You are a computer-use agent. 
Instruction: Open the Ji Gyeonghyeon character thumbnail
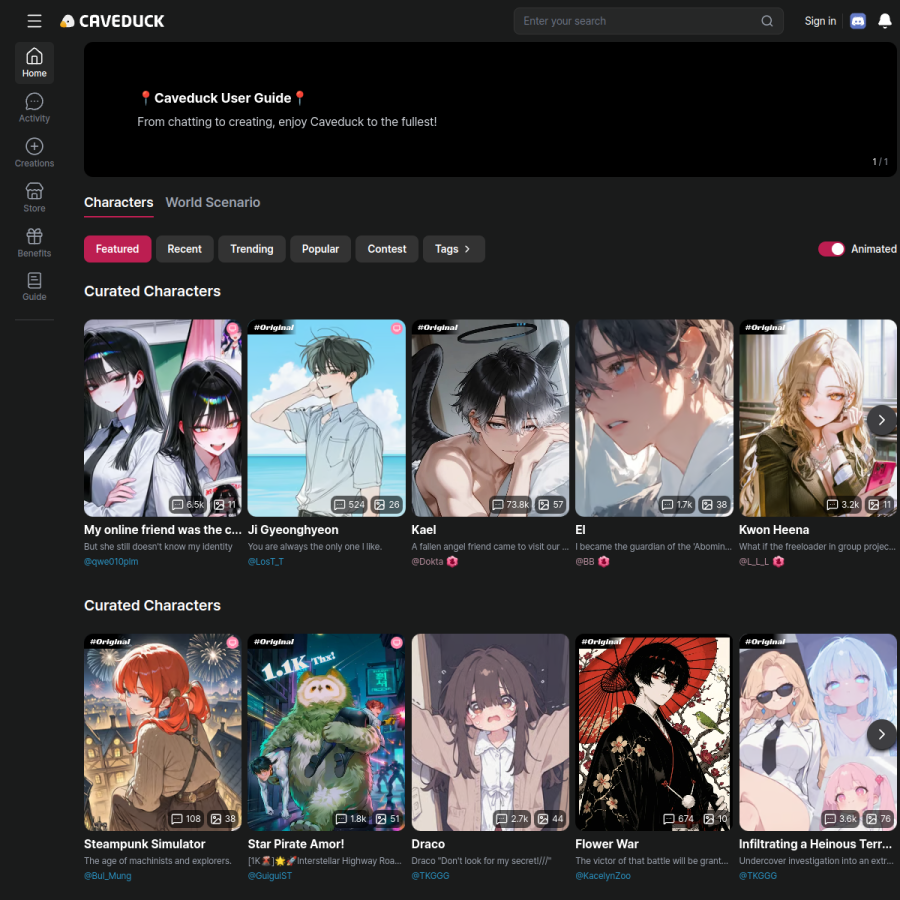pos(326,418)
